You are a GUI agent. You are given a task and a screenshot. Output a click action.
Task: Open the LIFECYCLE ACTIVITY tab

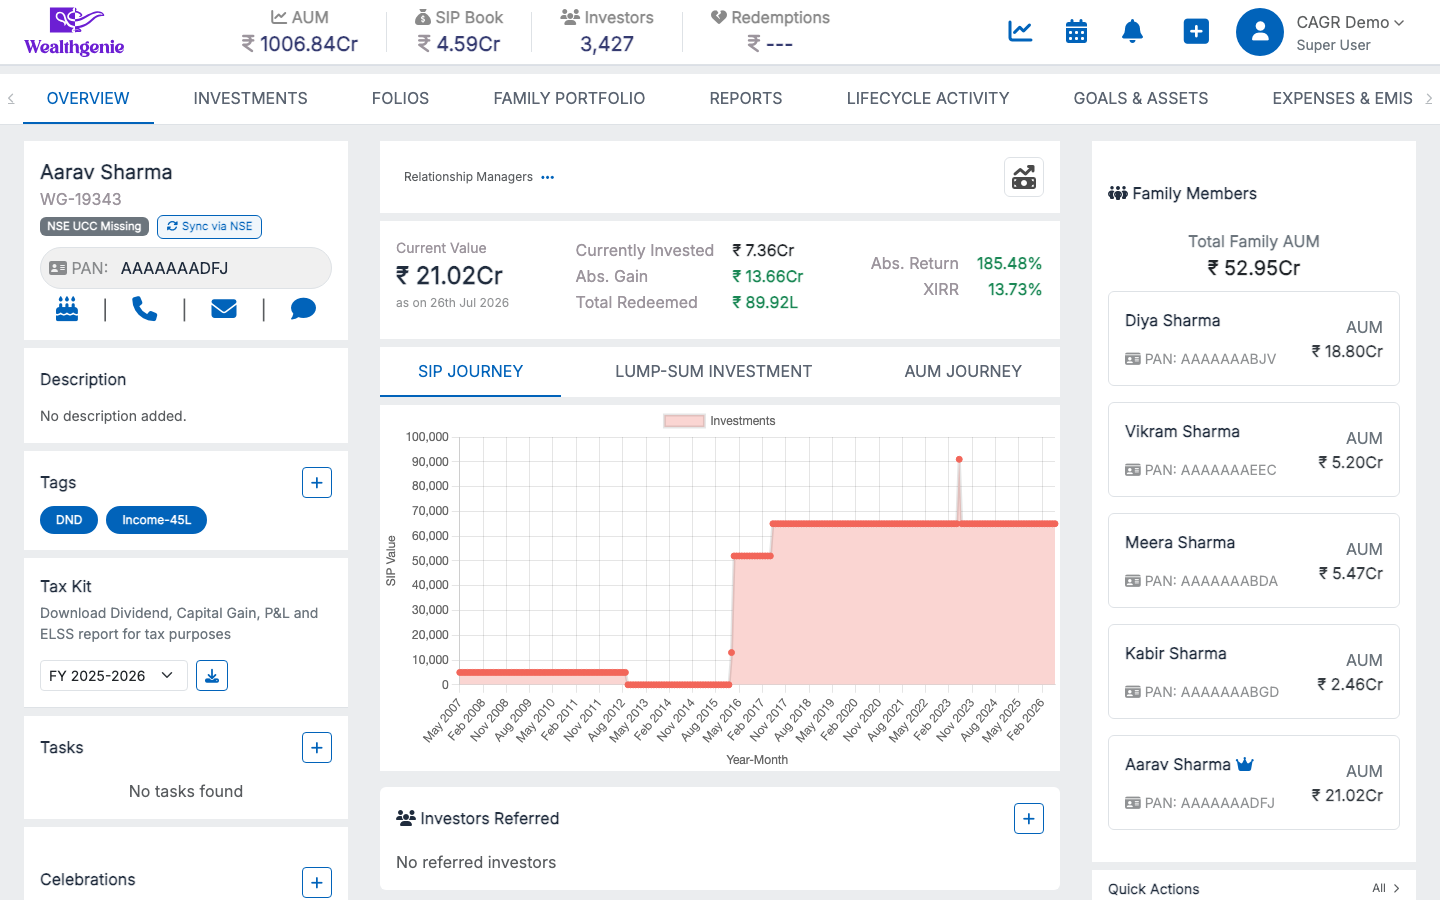pos(928,98)
